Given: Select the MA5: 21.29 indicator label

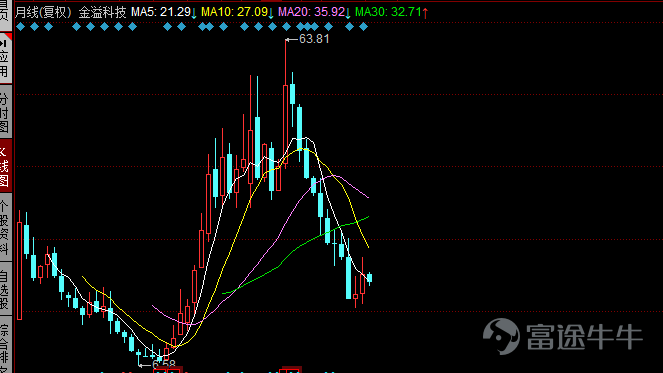Looking at the screenshot, I should pos(161,12).
